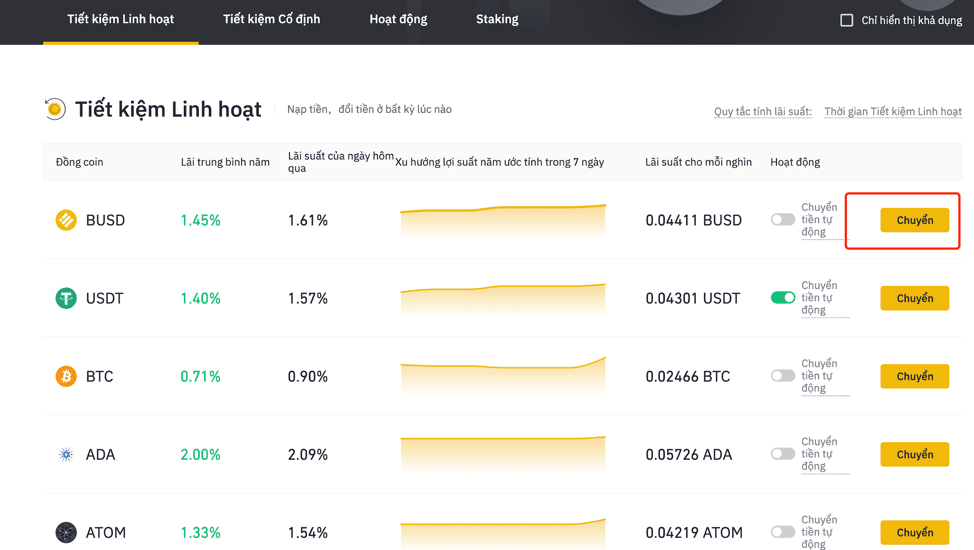Image resolution: width=974 pixels, height=550 pixels.
Task: Click the BUSD coin icon
Action: (x=66, y=220)
